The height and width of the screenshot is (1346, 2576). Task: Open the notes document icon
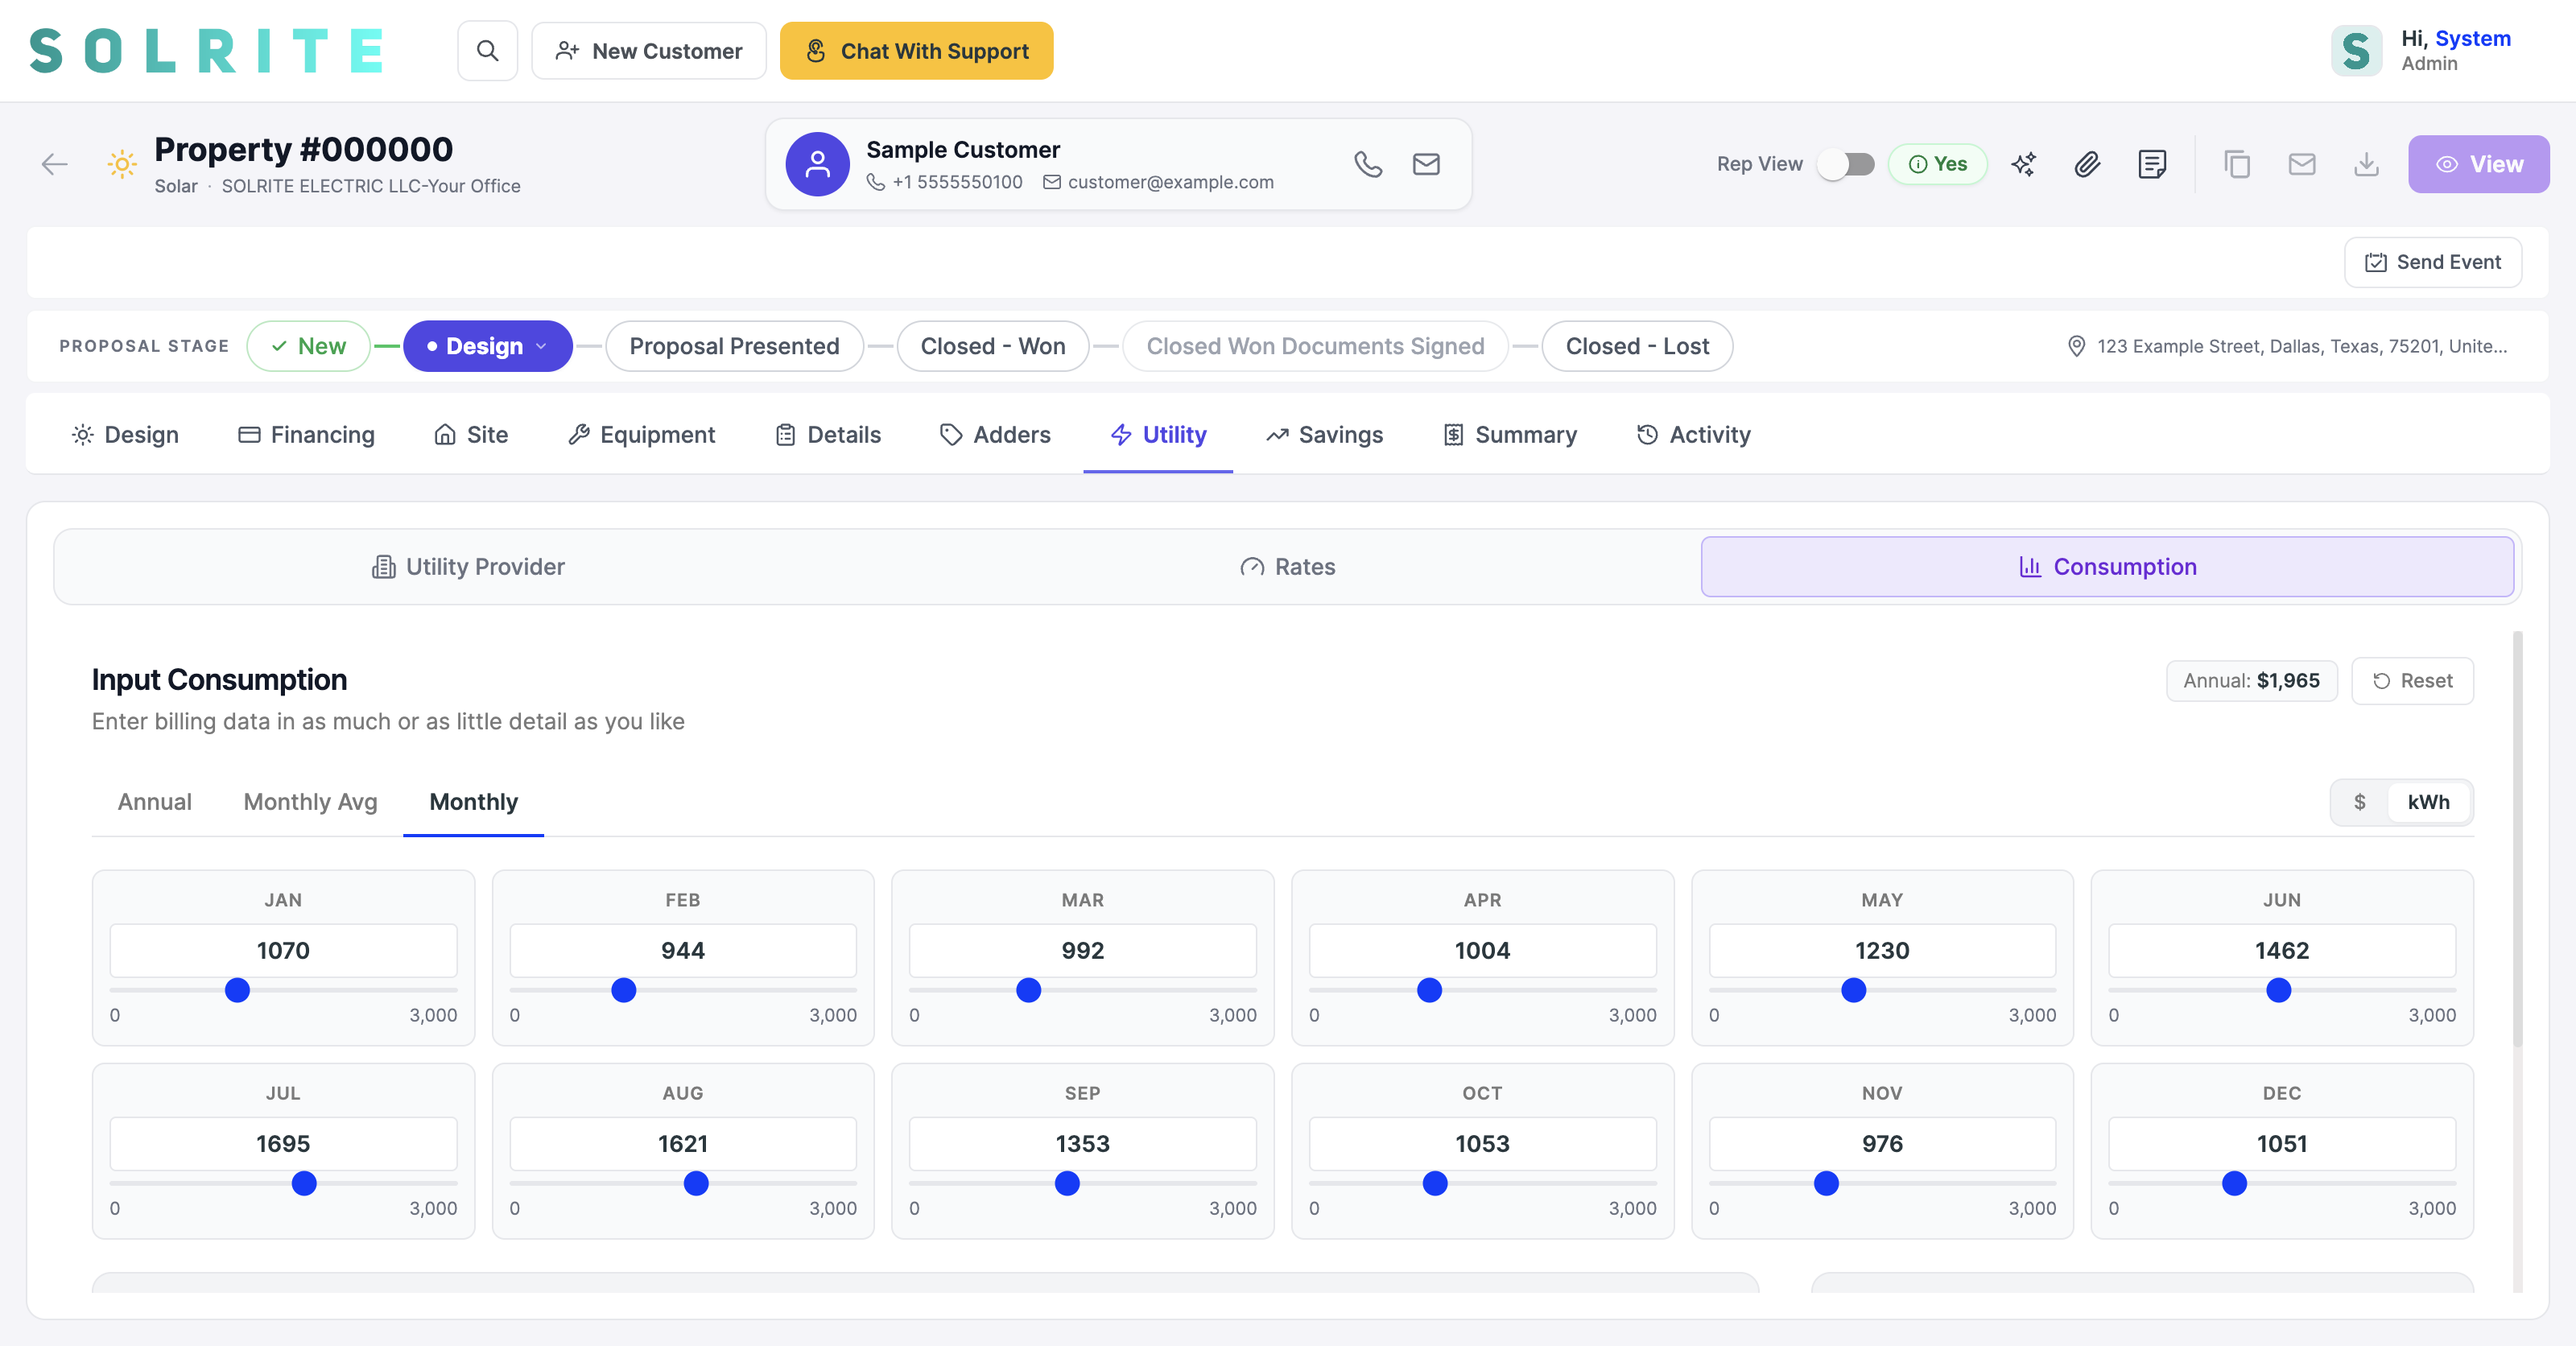pos(2152,164)
